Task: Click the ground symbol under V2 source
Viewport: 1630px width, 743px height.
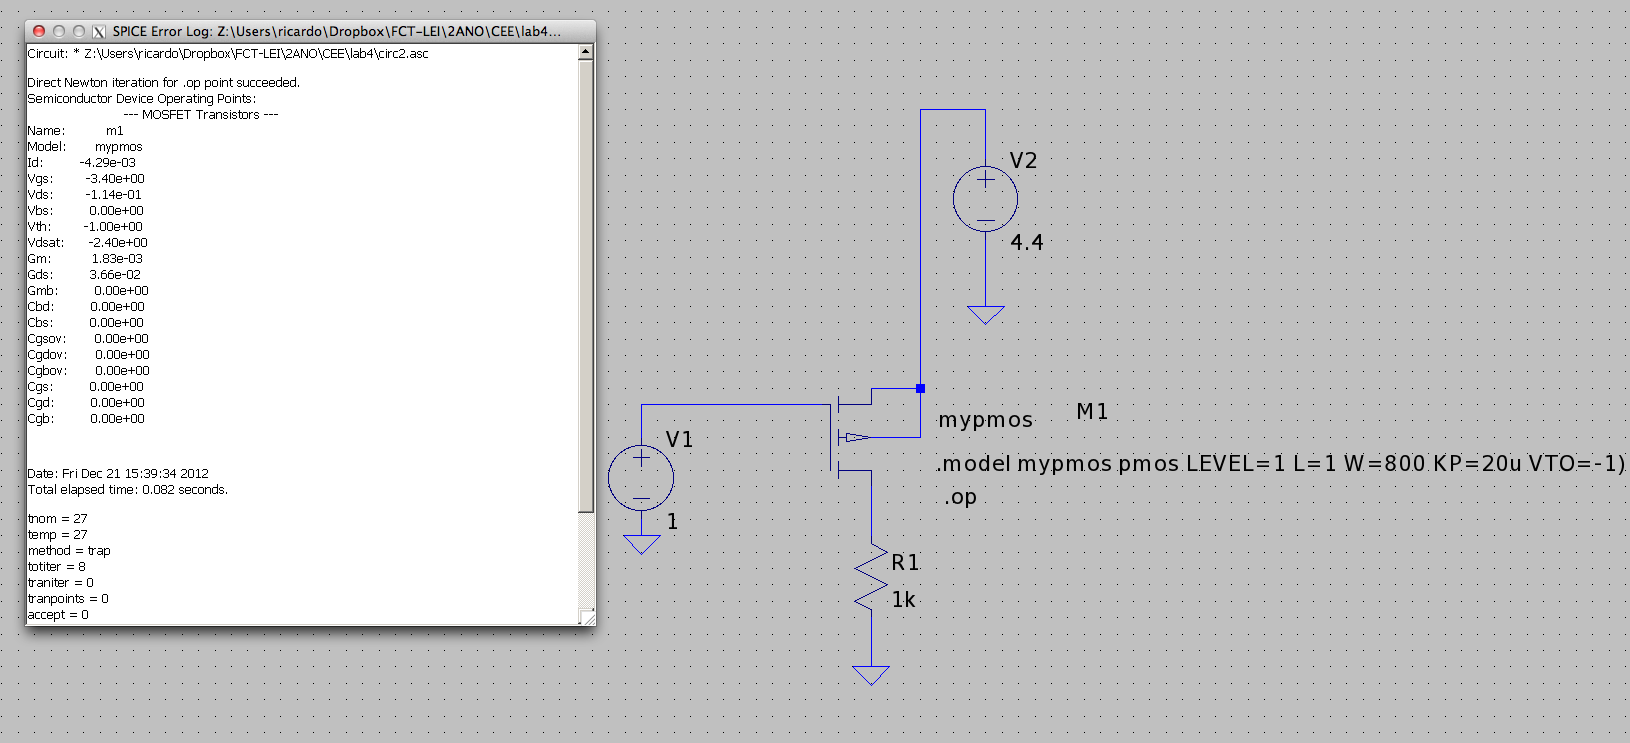Action: (x=985, y=315)
